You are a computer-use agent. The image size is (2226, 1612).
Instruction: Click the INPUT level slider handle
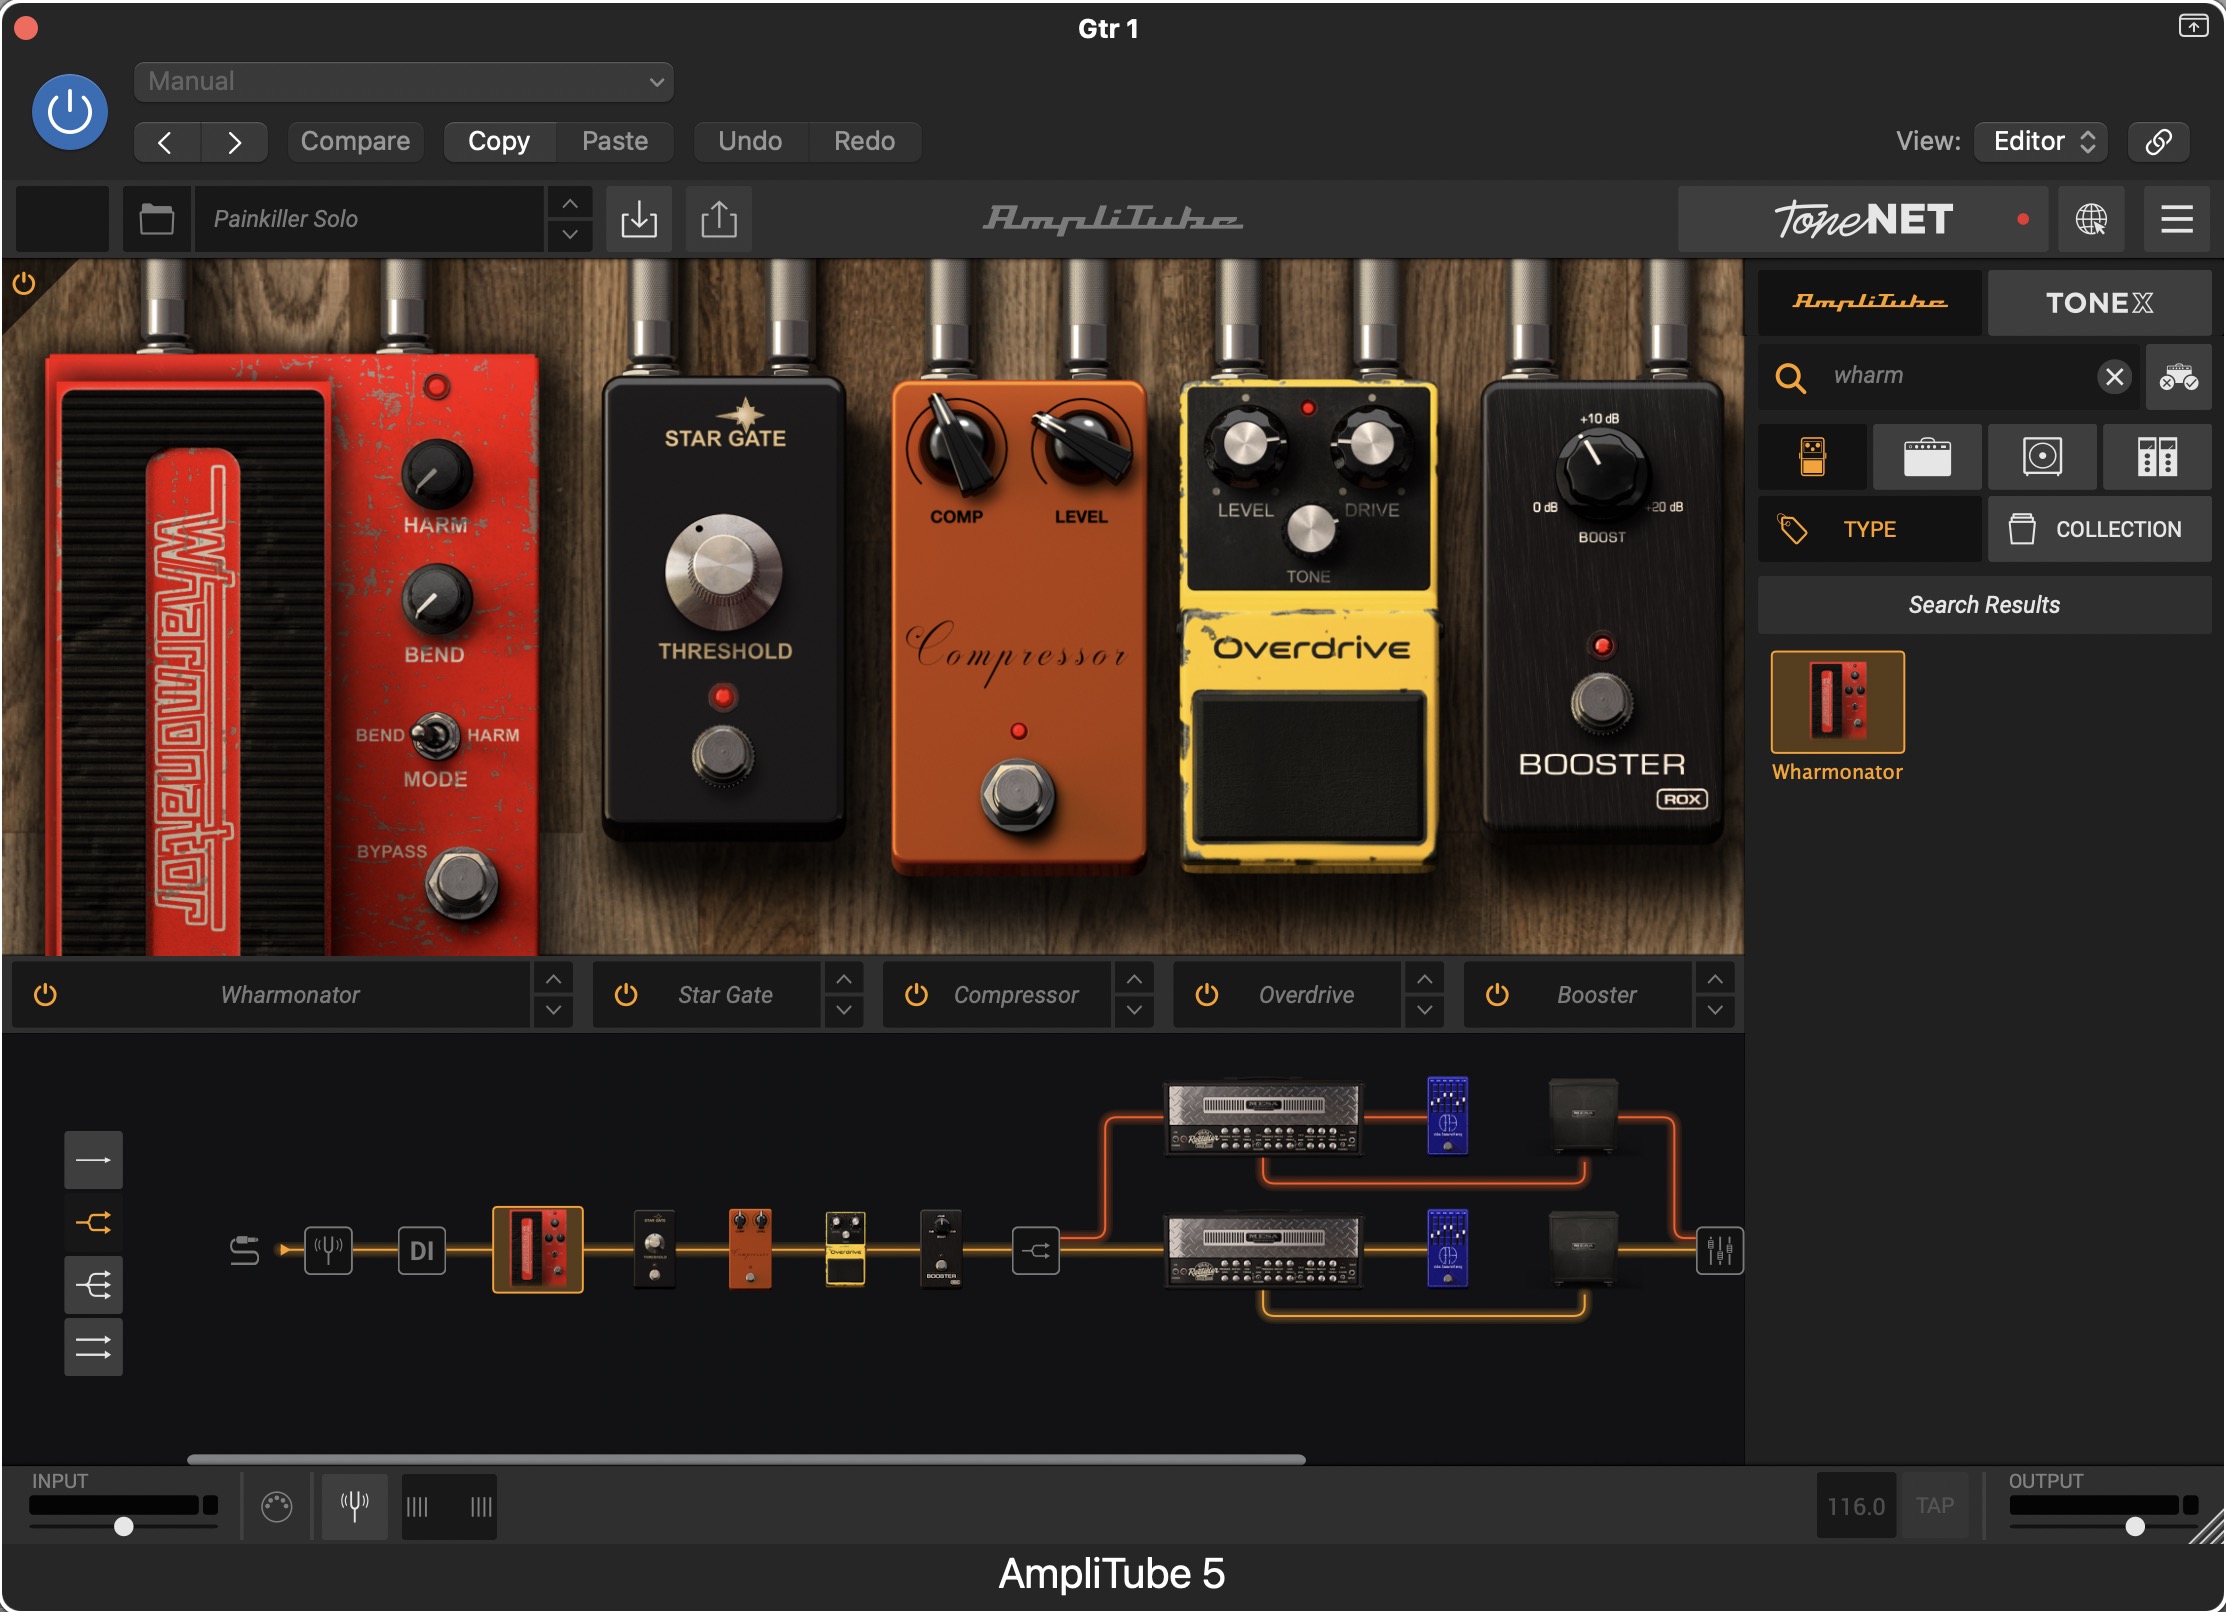(x=124, y=1526)
